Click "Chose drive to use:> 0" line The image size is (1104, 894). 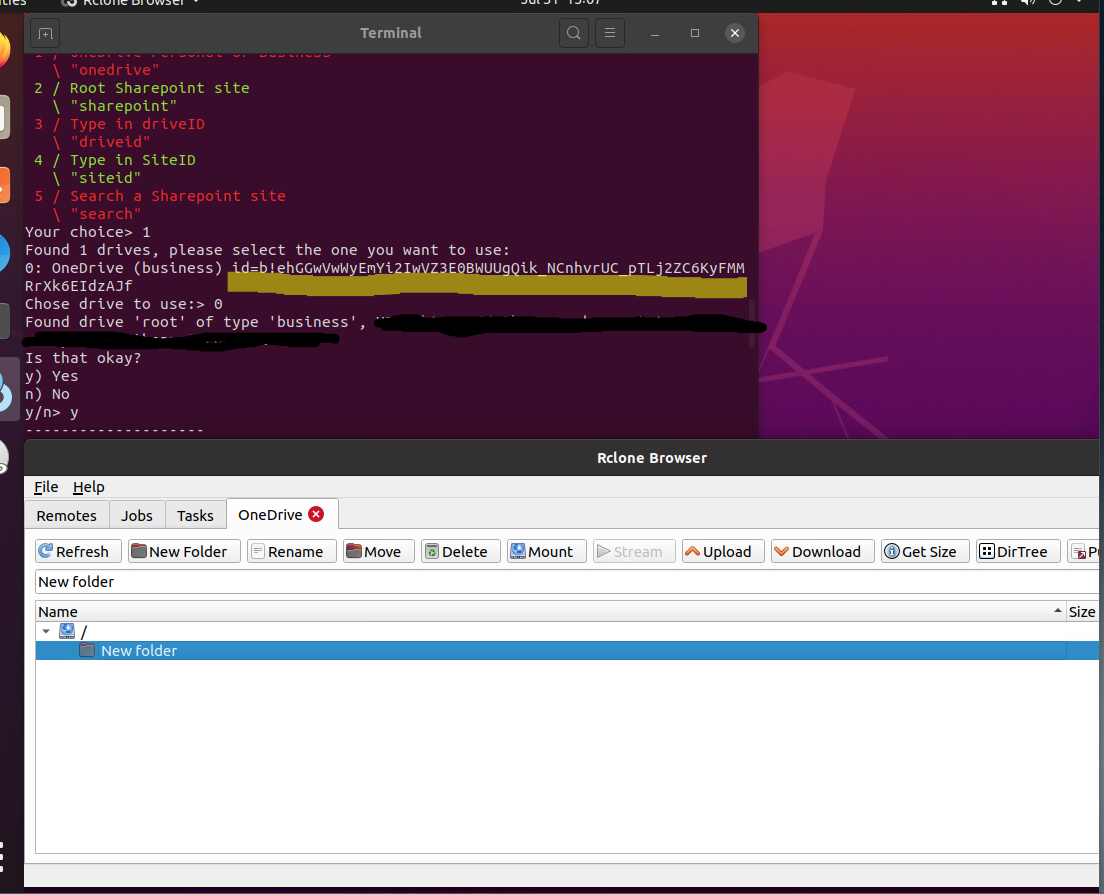point(124,304)
